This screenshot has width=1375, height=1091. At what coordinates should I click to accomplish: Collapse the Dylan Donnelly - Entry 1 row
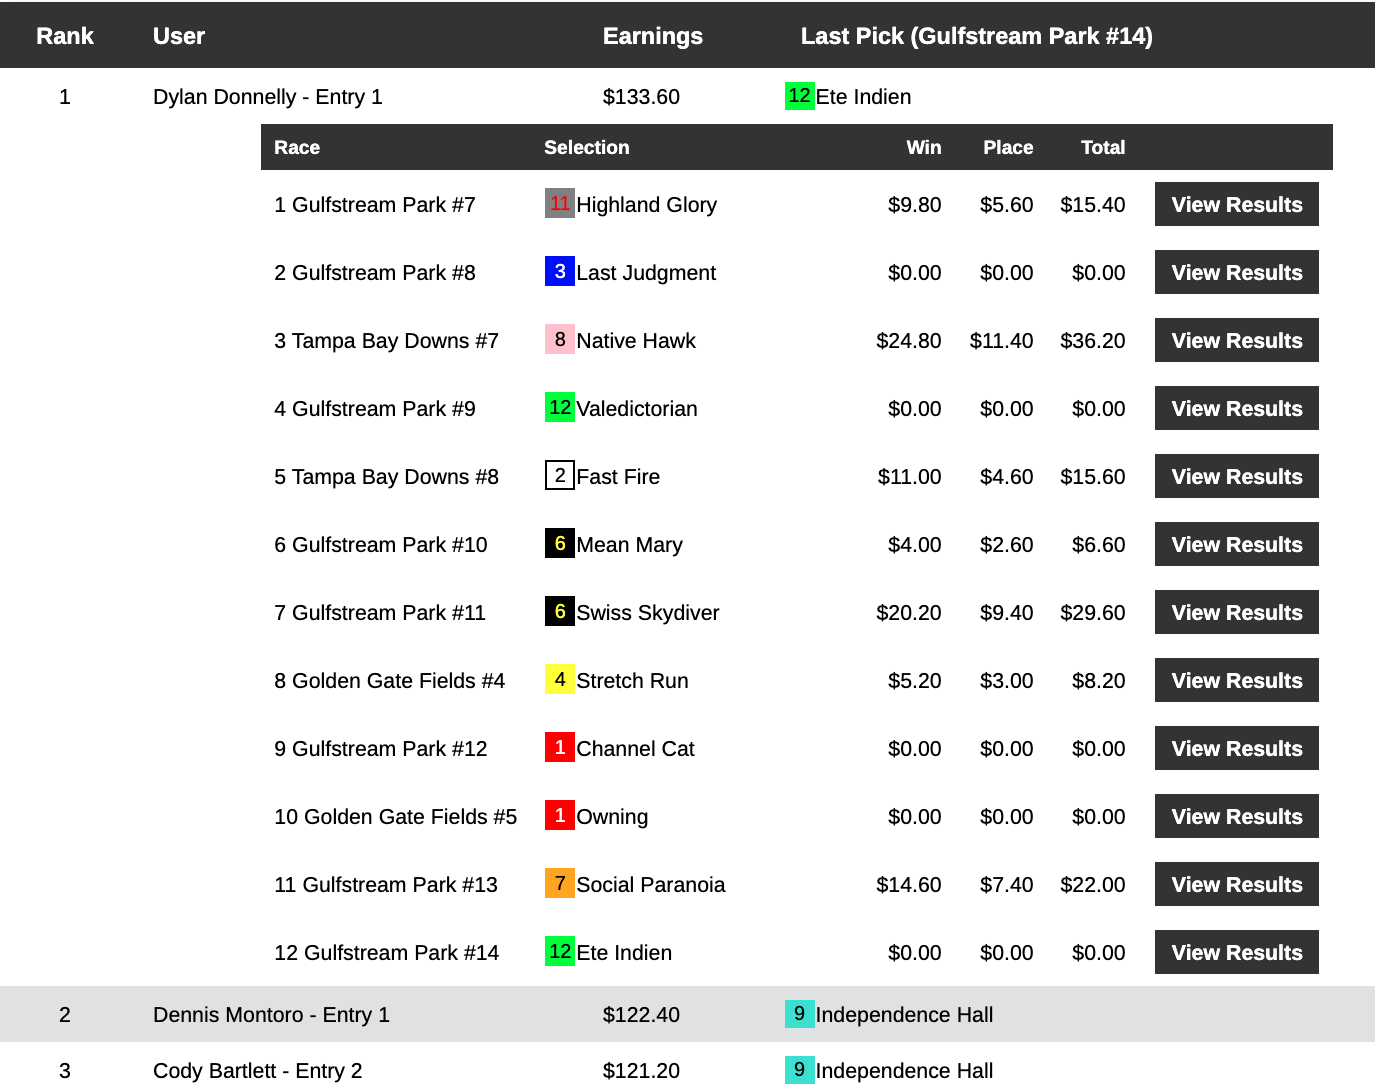[267, 97]
